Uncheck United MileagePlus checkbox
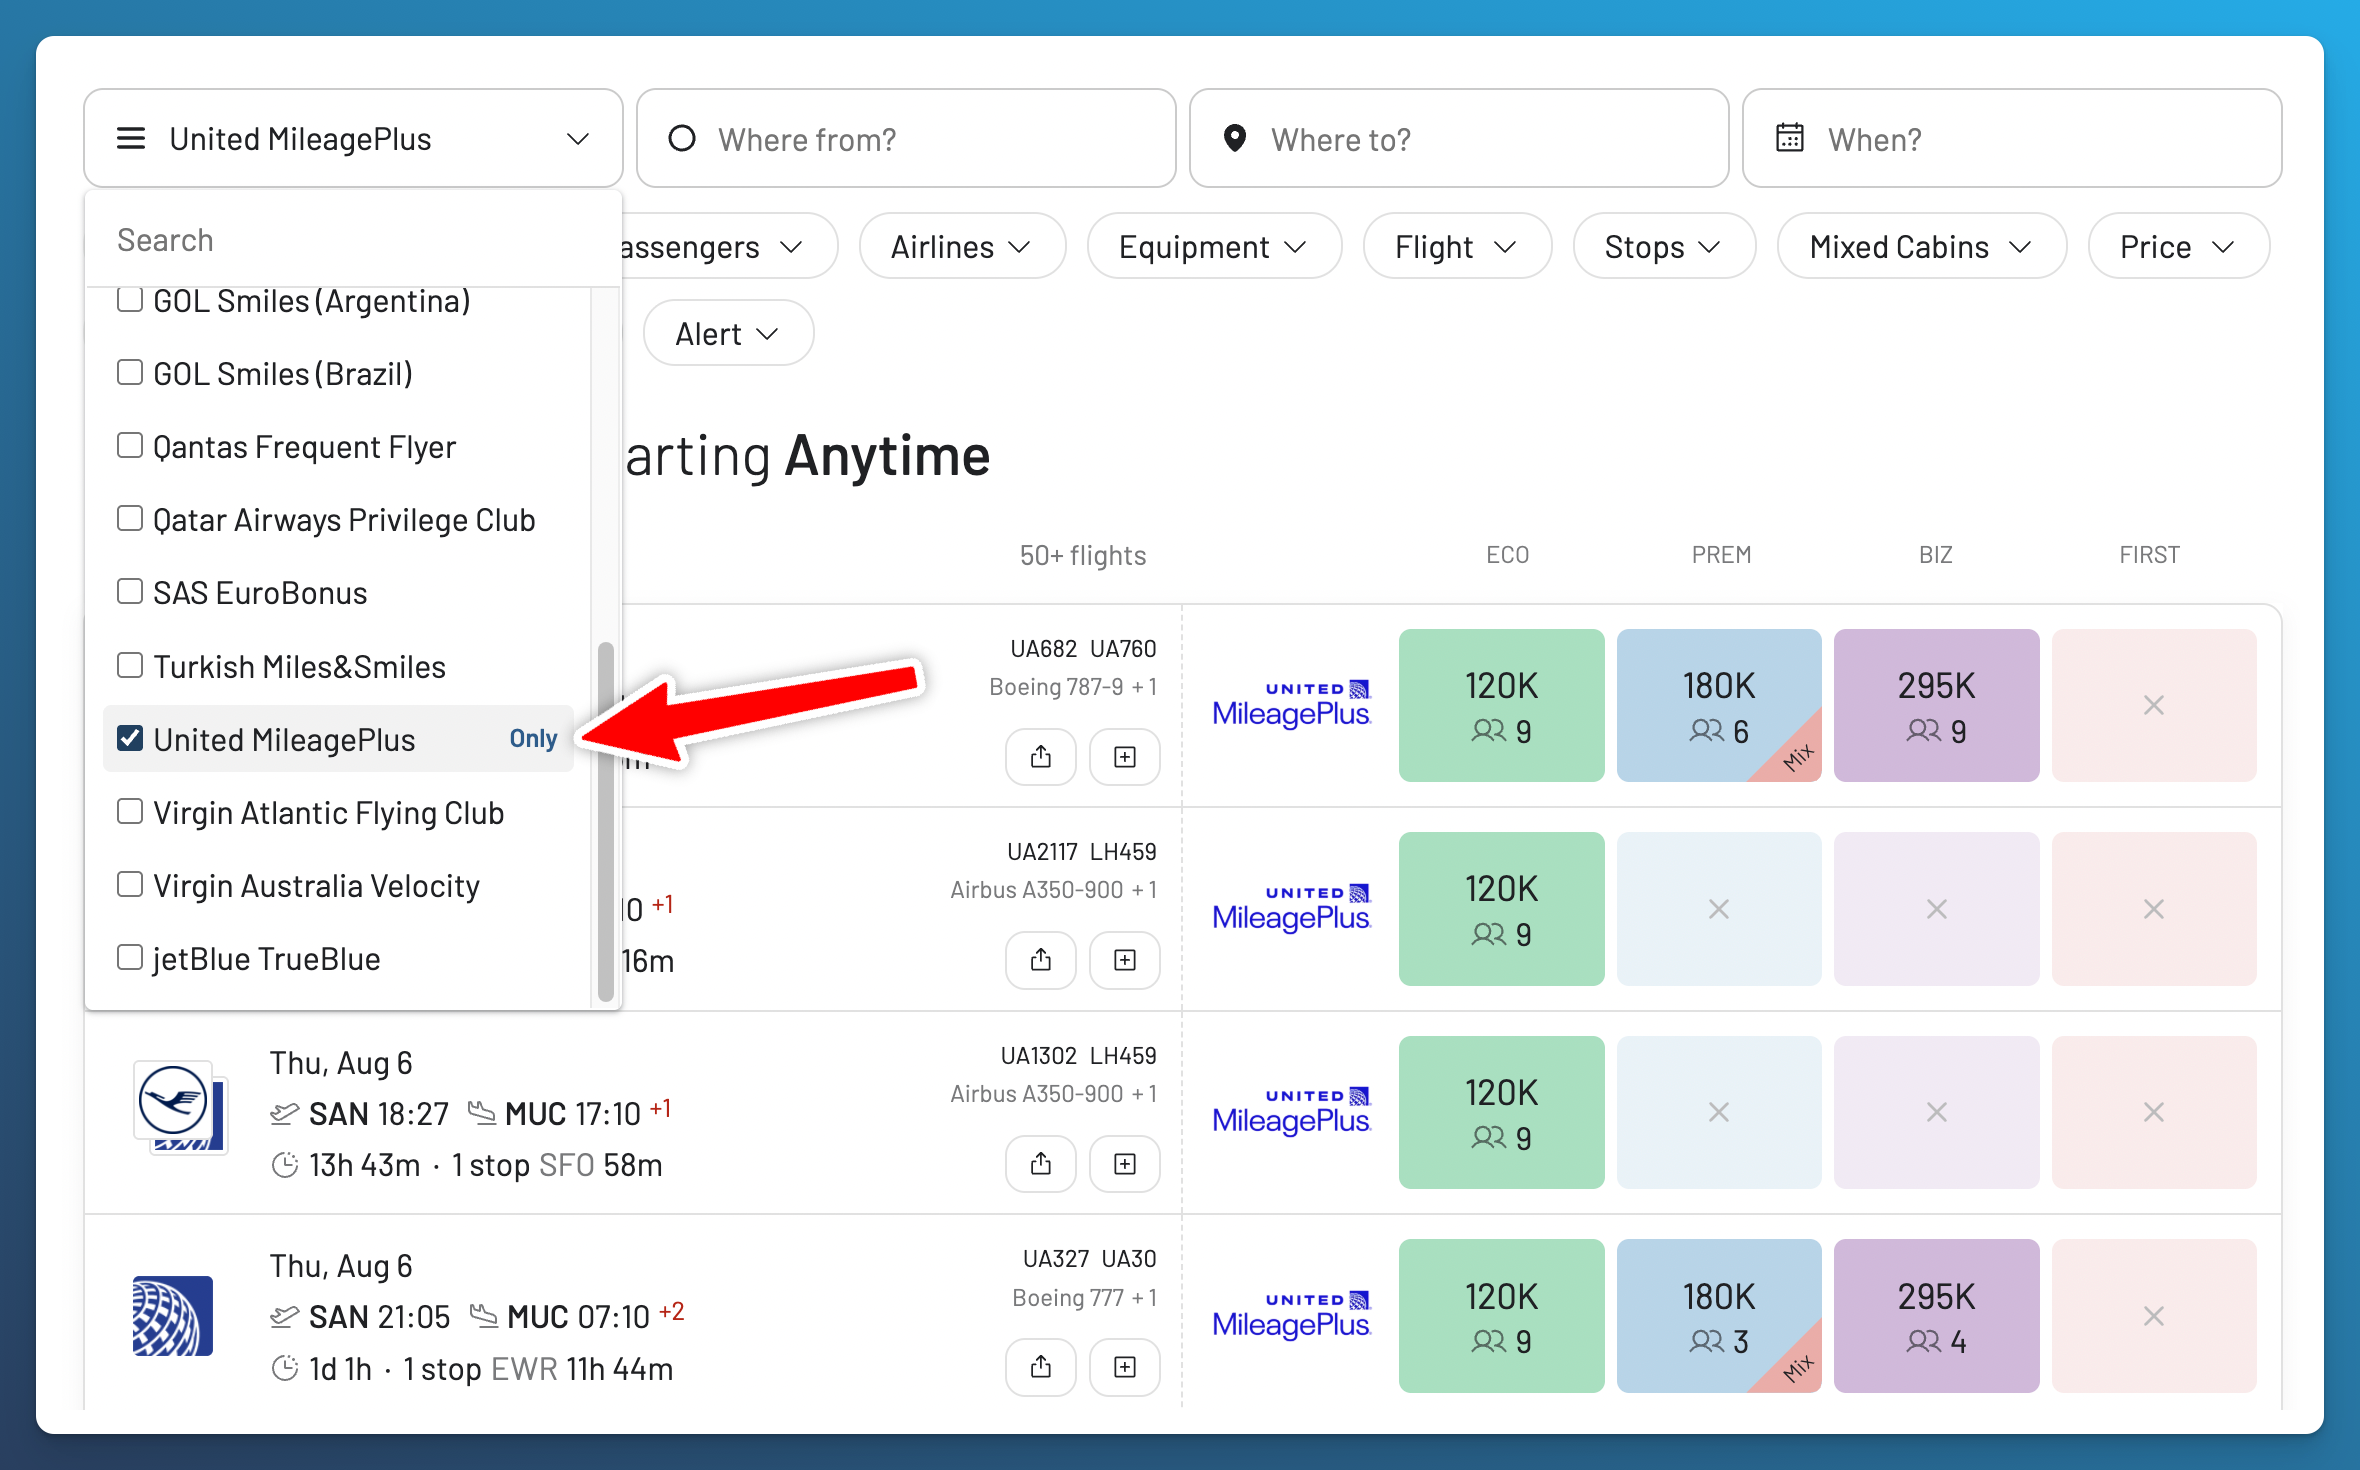Screen dimensions: 2360x1470 click(130, 739)
